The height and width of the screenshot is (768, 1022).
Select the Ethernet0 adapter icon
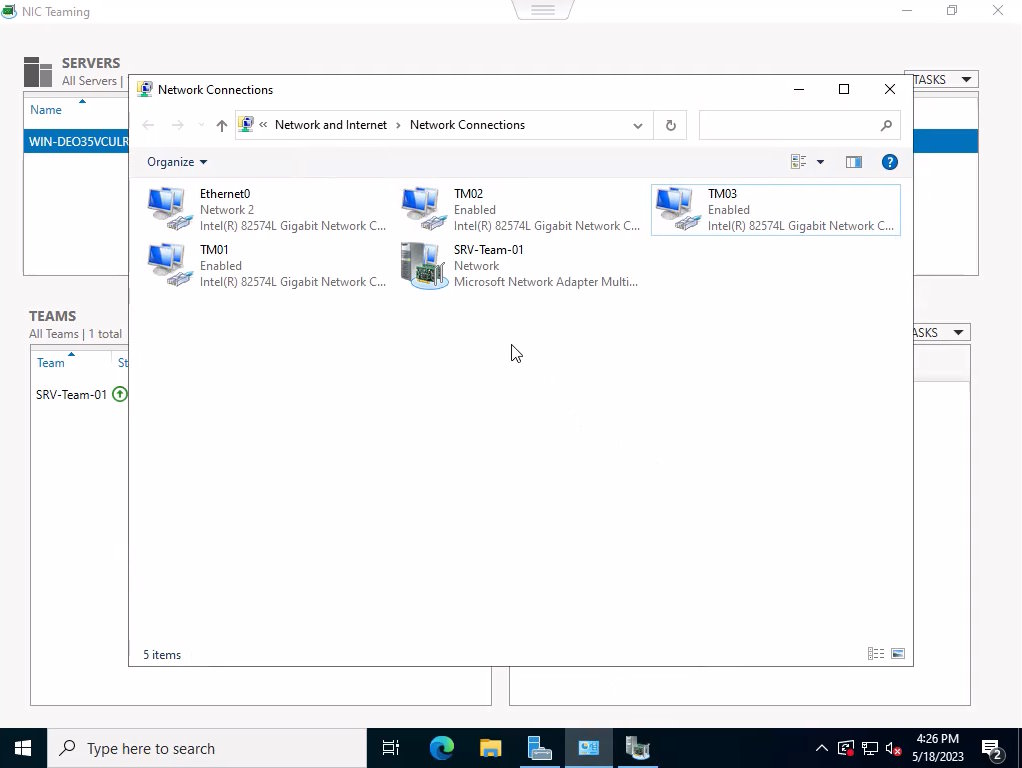pos(169,209)
